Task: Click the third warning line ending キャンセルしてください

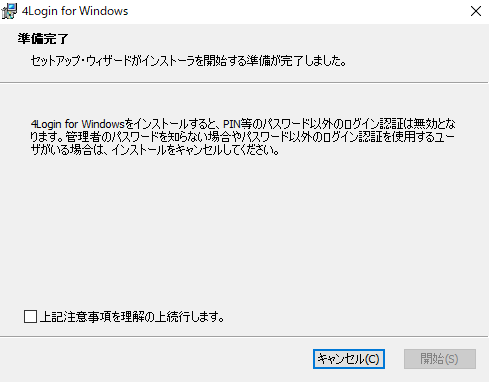Action: pos(155,150)
